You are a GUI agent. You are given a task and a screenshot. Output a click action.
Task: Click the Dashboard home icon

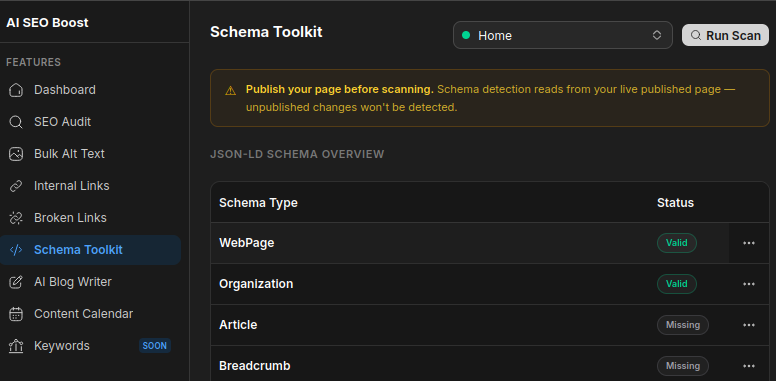click(x=16, y=90)
